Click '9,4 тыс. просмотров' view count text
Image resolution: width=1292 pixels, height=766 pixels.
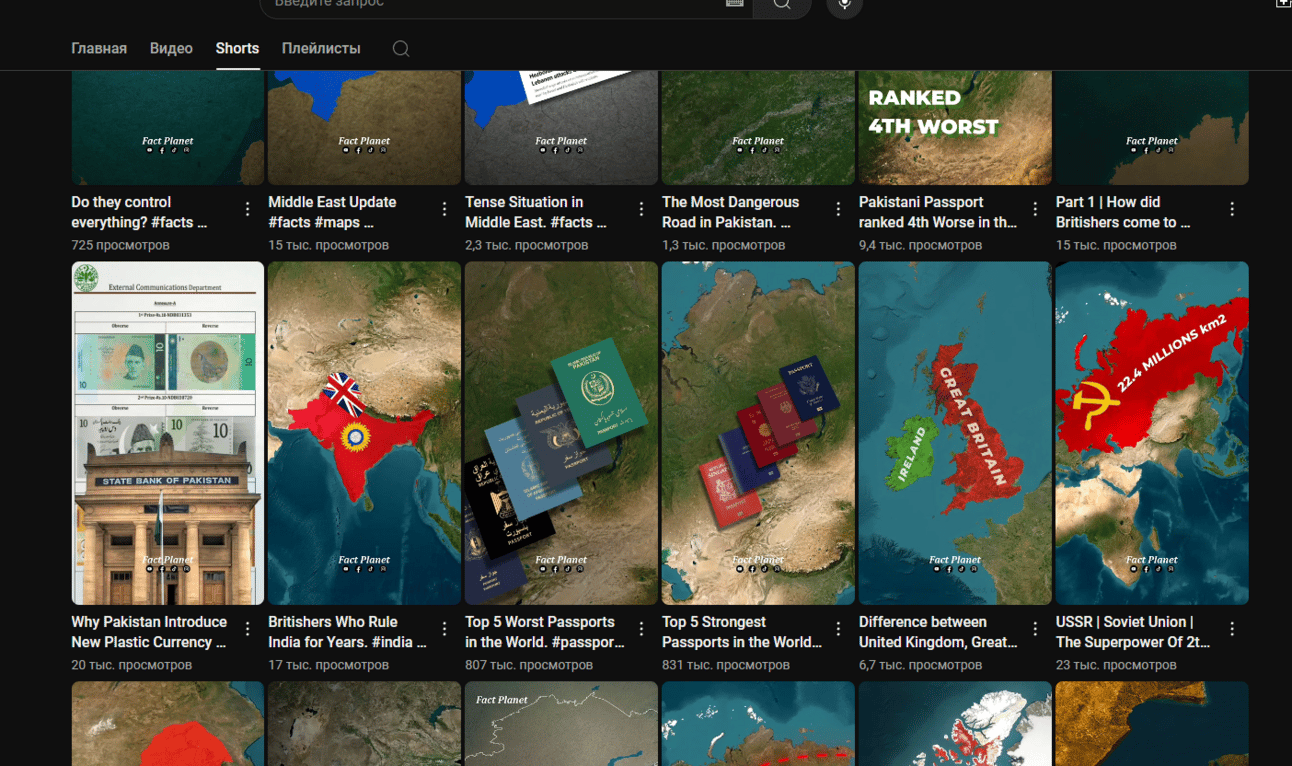tap(920, 245)
